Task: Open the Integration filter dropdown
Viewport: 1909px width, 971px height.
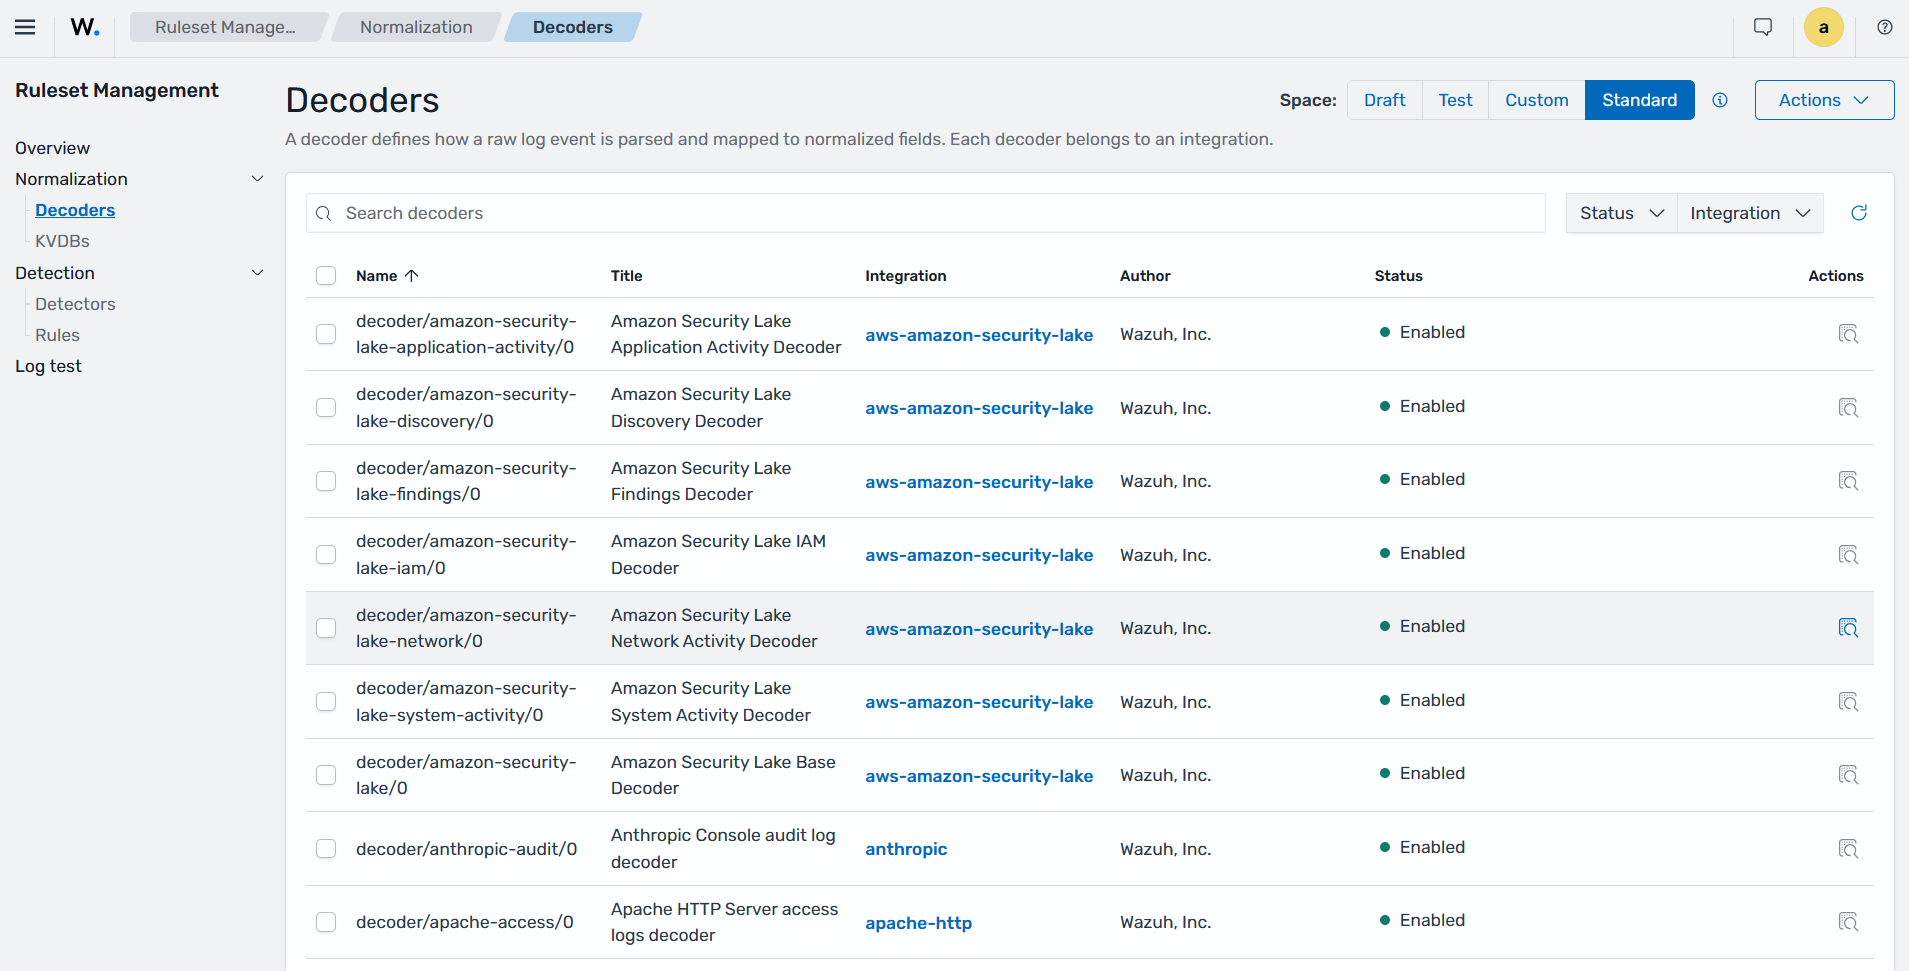Action: pos(1750,213)
